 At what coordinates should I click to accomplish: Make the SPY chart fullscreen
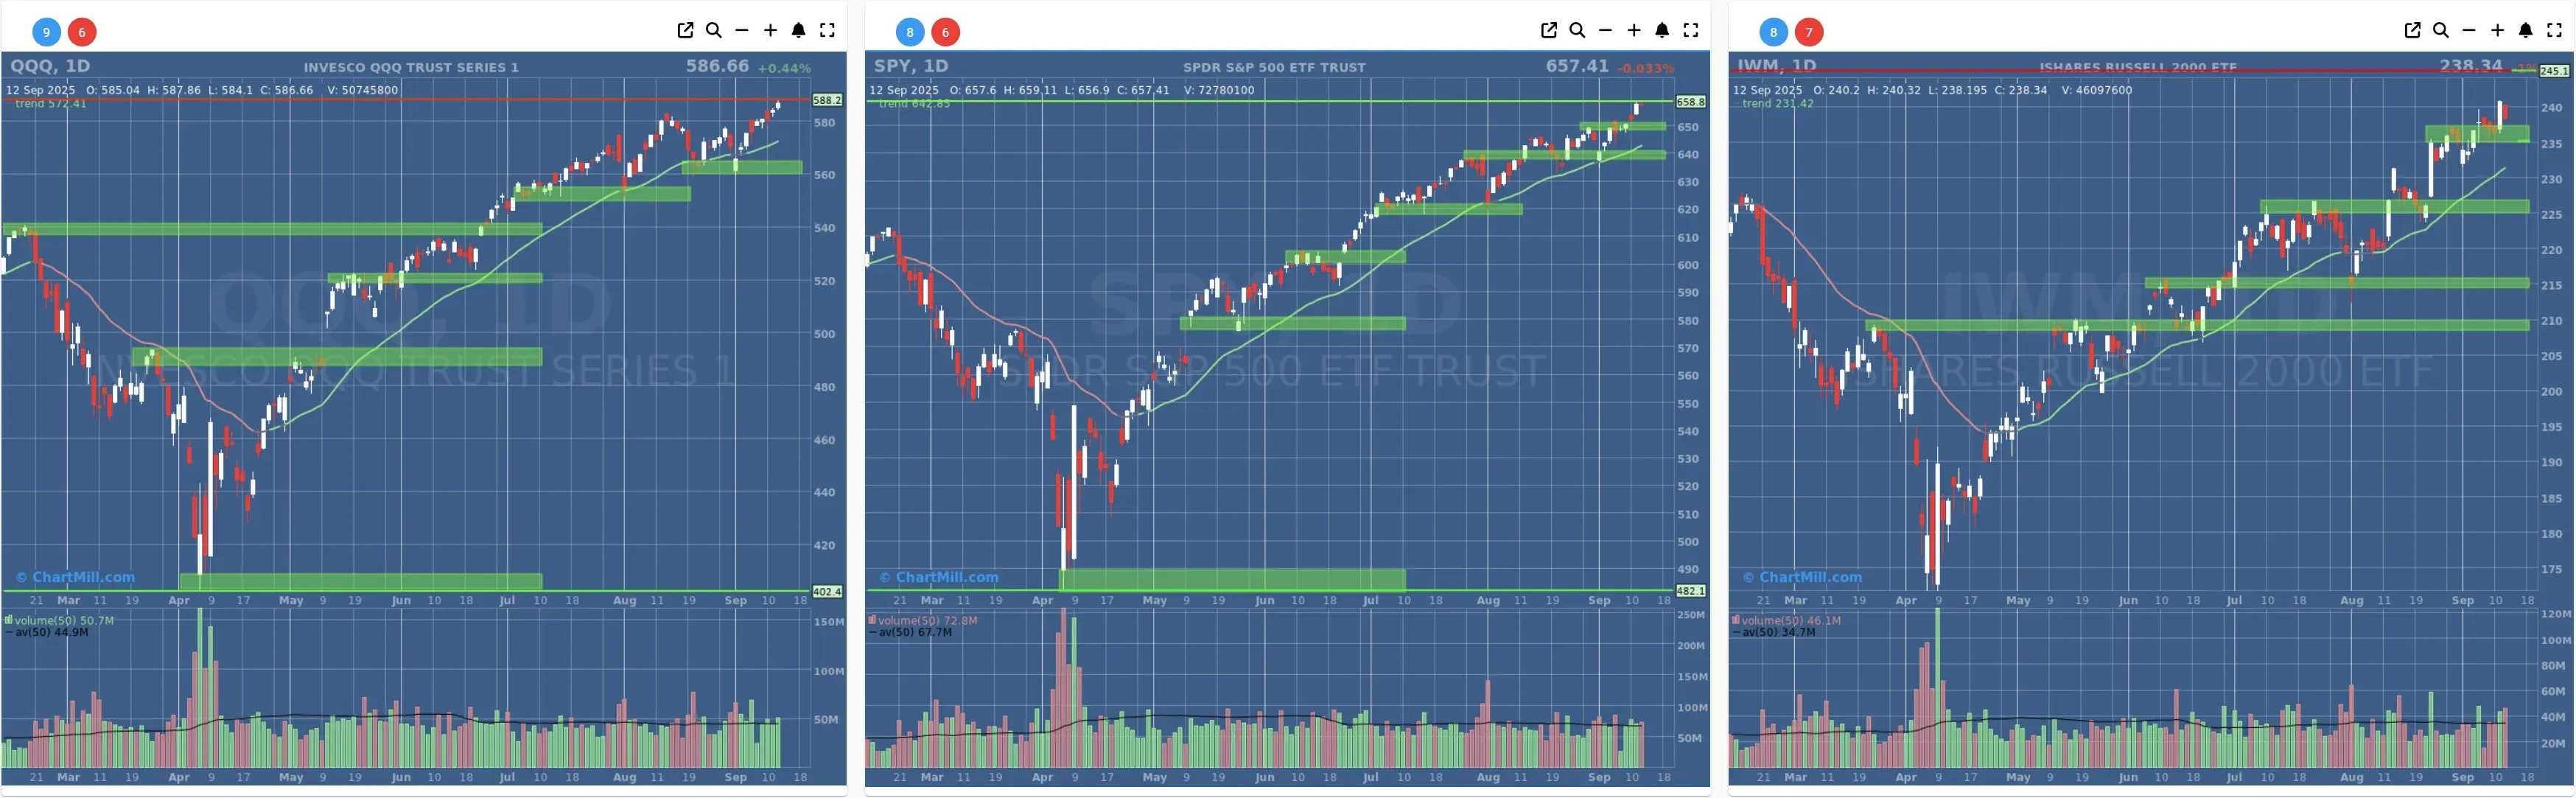(x=1691, y=31)
